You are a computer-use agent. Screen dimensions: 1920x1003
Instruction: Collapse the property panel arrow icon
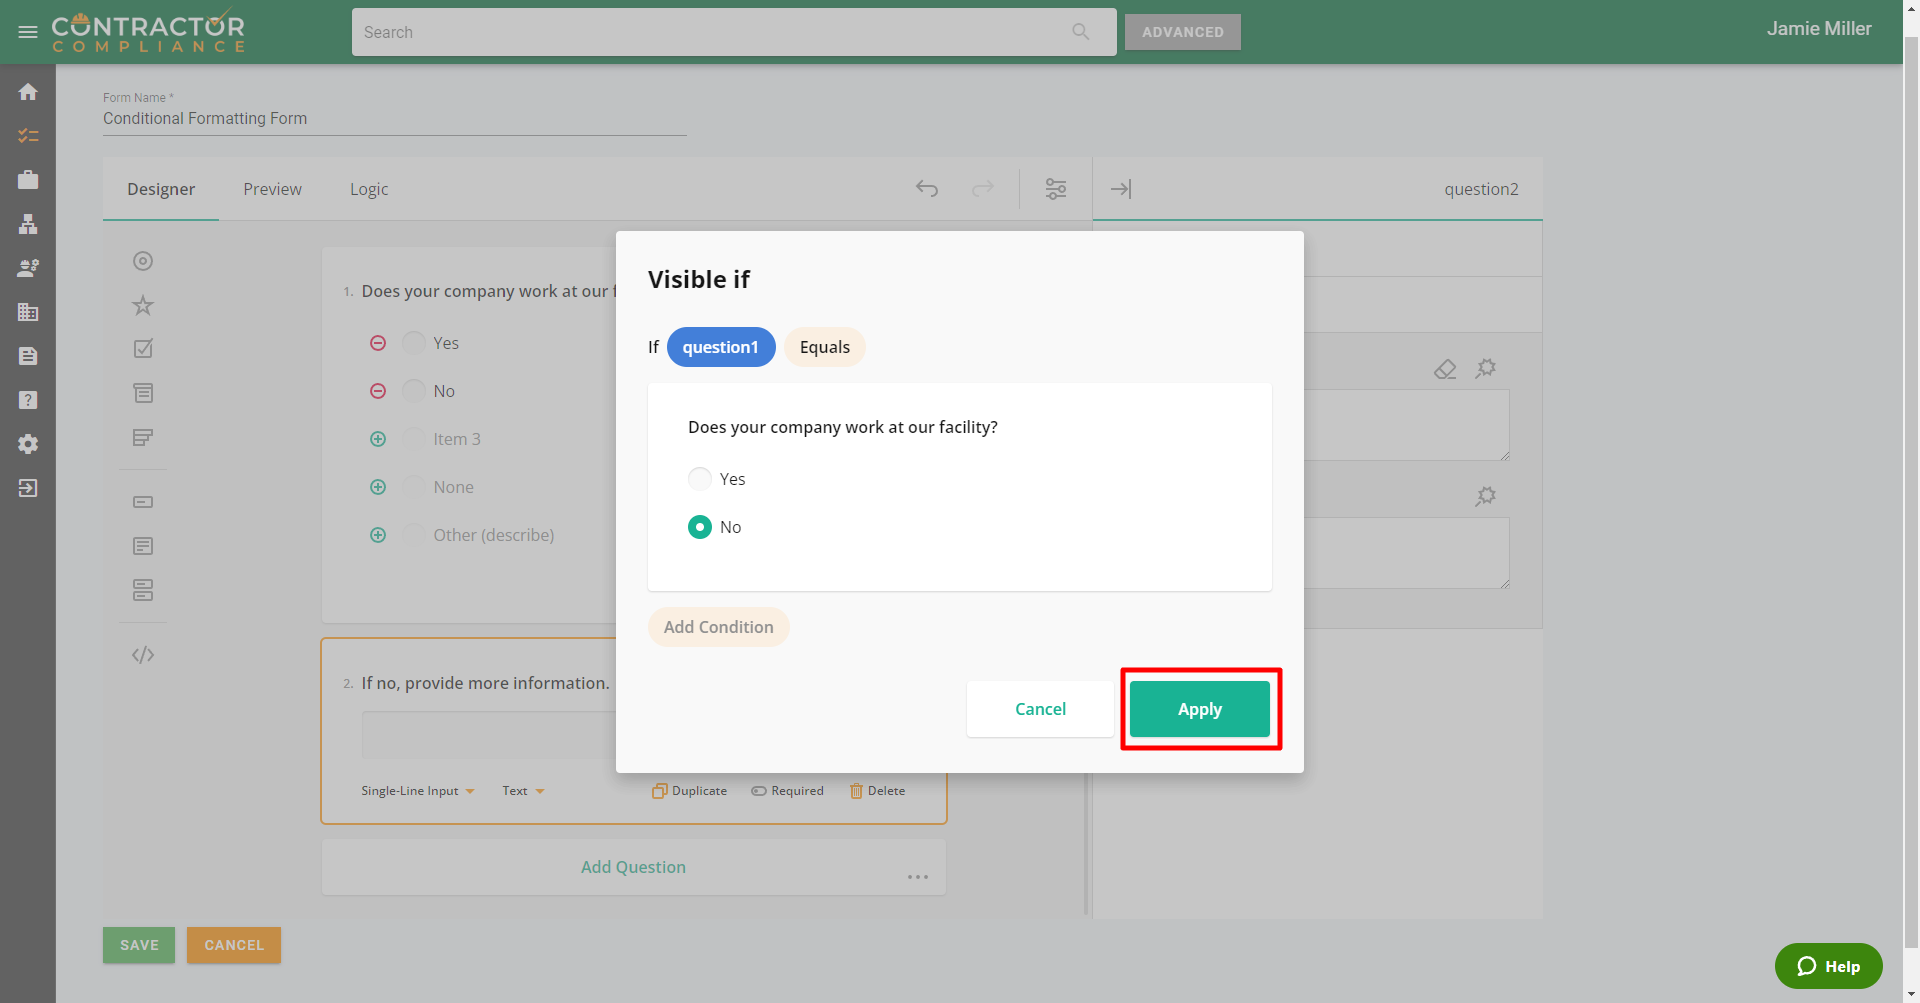point(1121,188)
